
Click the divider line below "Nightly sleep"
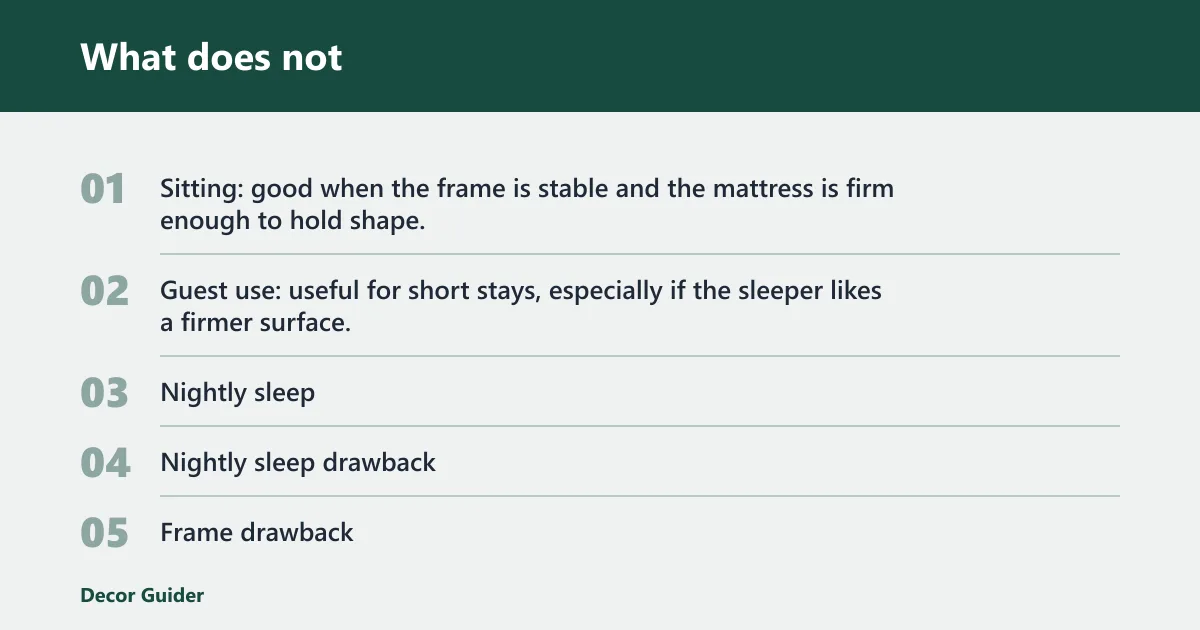coord(640,426)
